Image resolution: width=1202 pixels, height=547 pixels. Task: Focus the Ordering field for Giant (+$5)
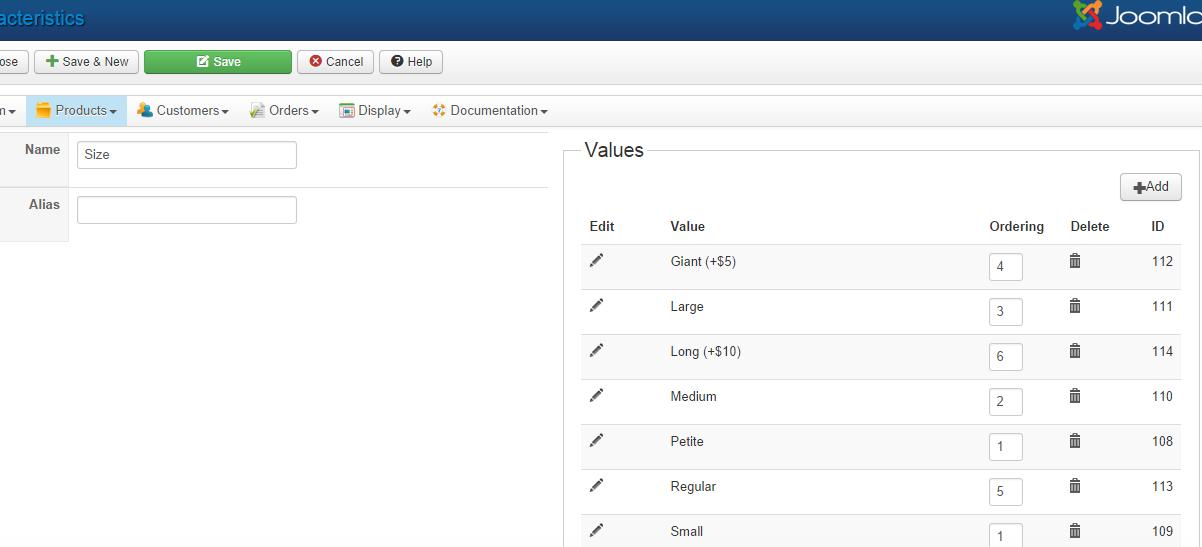pos(1005,267)
